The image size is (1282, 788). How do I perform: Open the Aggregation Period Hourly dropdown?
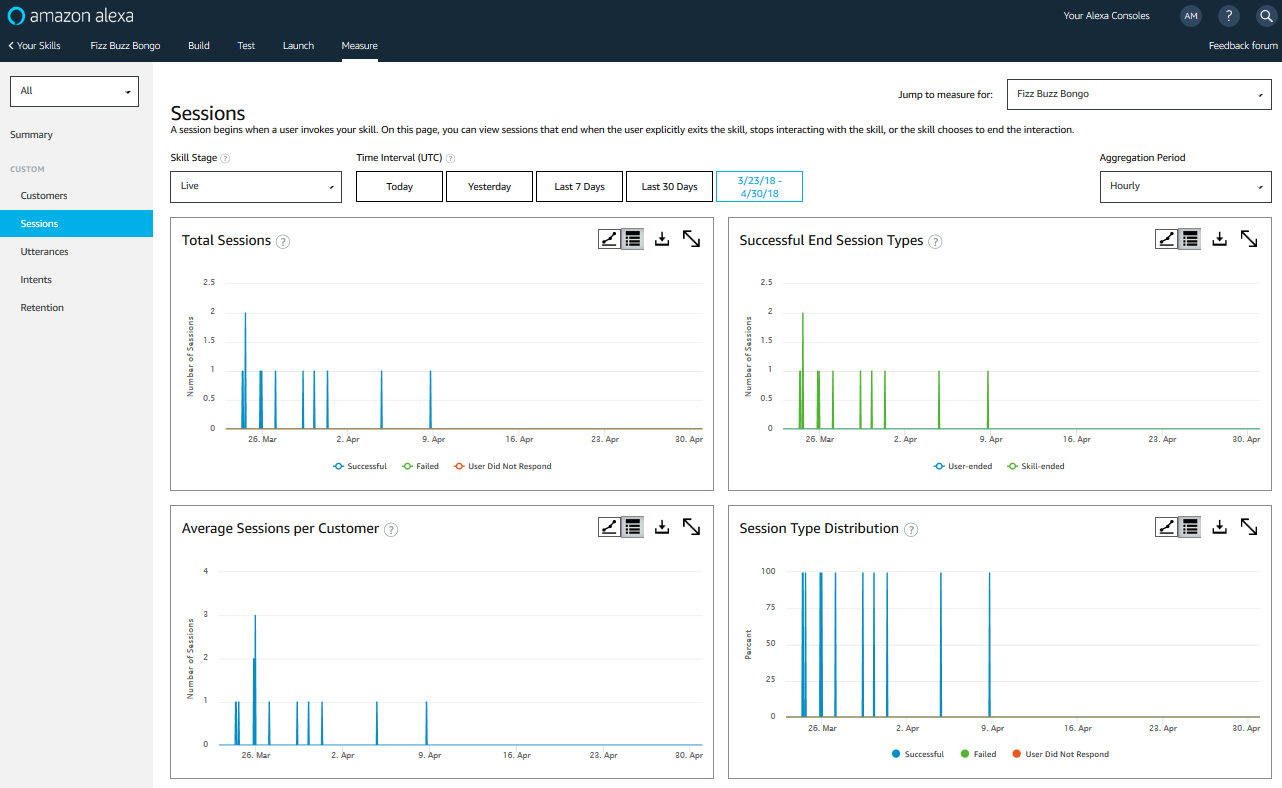(1185, 187)
